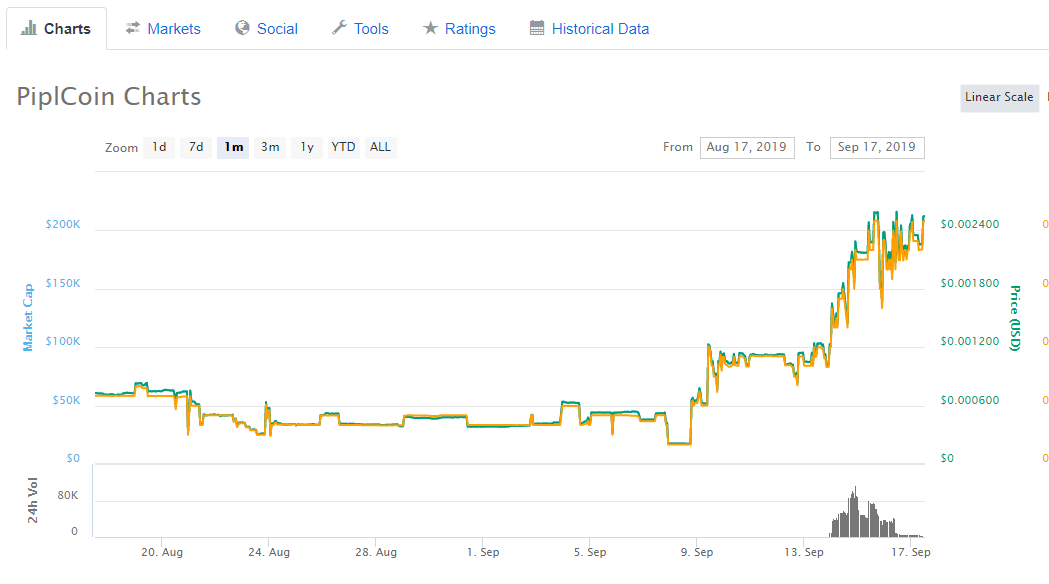This screenshot has height=584, width=1049.
Task: Set chart zoom to 1d
Action: click(x=159, y=147)
